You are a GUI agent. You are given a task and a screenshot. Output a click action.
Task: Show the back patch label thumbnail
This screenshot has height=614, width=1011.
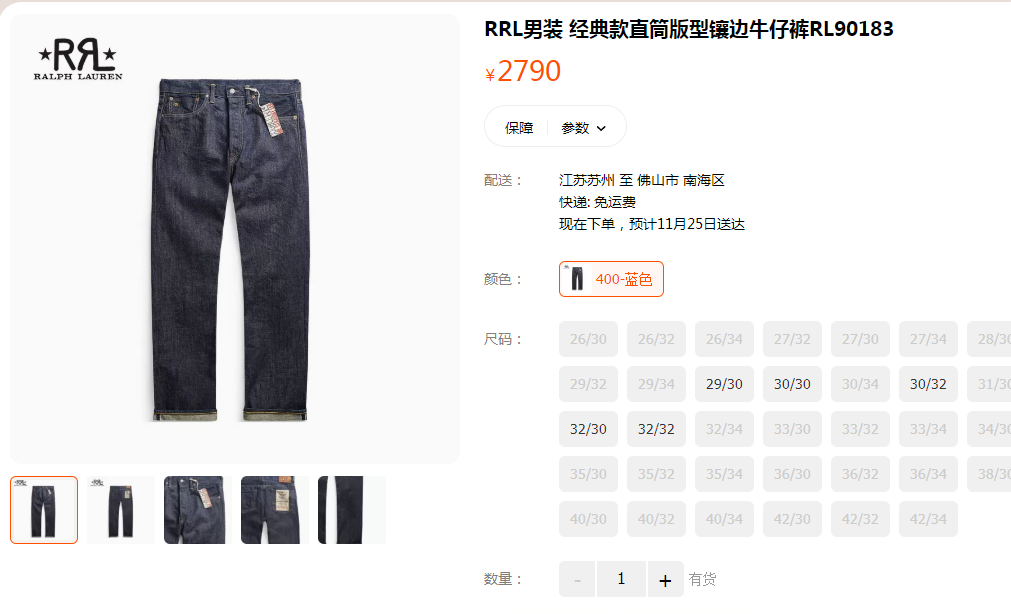275,510
